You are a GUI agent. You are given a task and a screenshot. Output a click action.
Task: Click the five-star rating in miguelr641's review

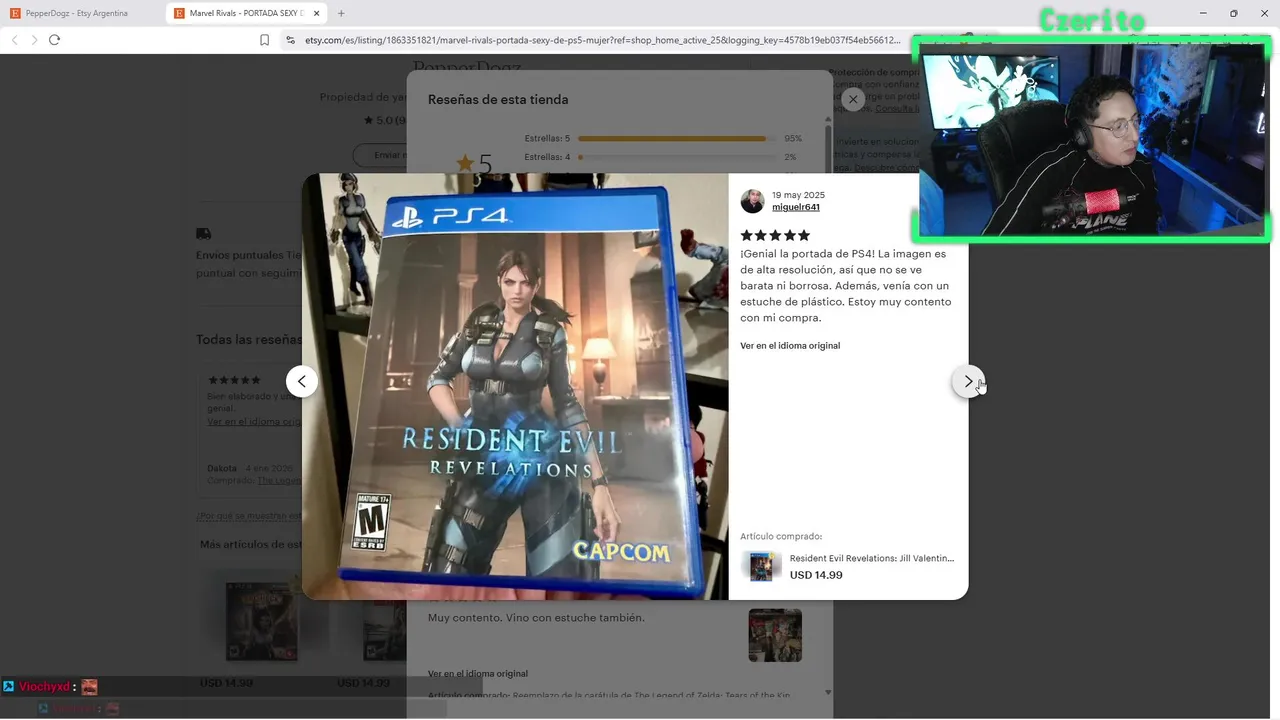tap(775, 235)
